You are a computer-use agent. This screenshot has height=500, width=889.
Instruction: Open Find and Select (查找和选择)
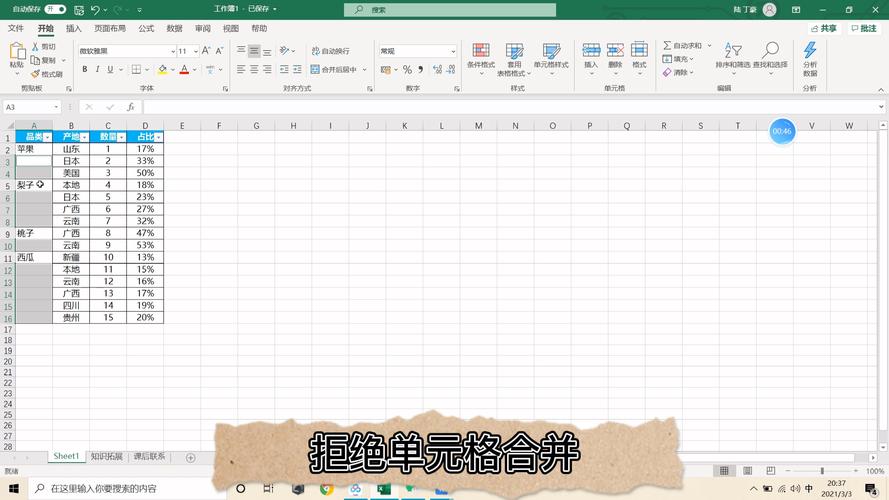pos(770,58)
